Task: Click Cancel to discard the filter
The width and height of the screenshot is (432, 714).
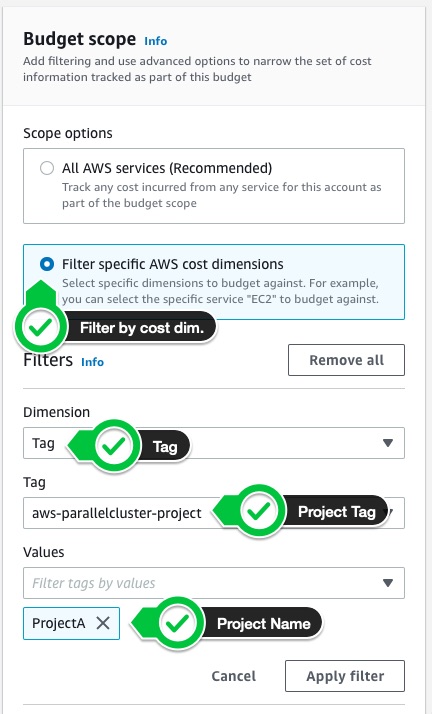Action: click(x=234, y=676)
